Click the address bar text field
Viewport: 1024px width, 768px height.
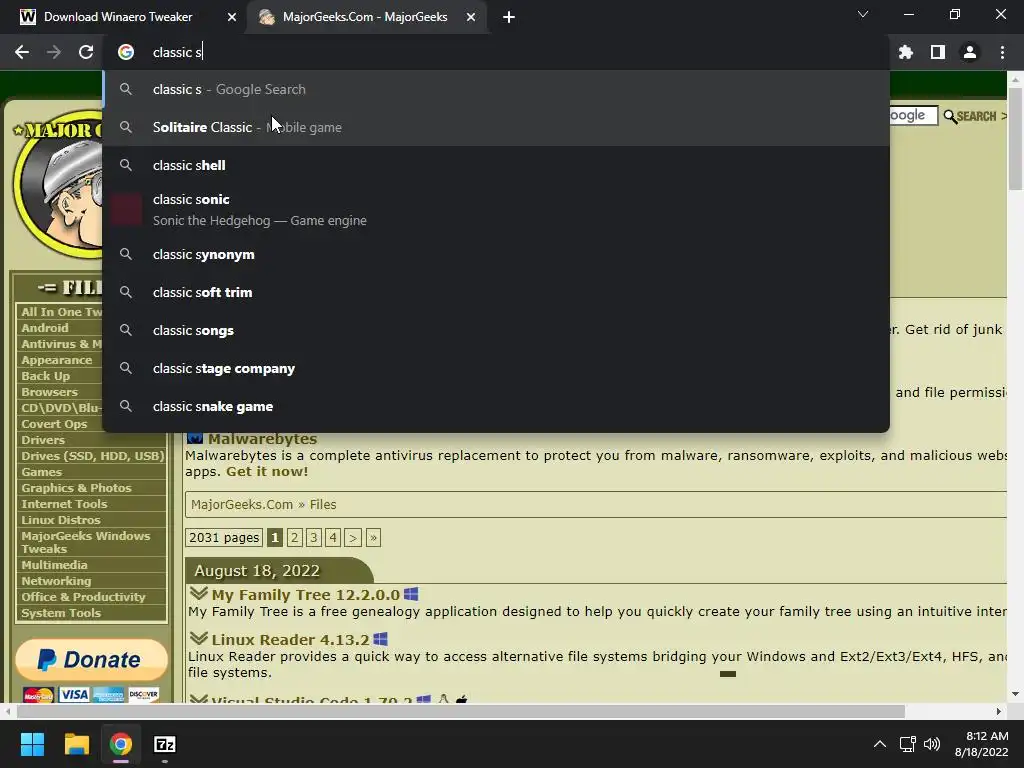[496, 52]
